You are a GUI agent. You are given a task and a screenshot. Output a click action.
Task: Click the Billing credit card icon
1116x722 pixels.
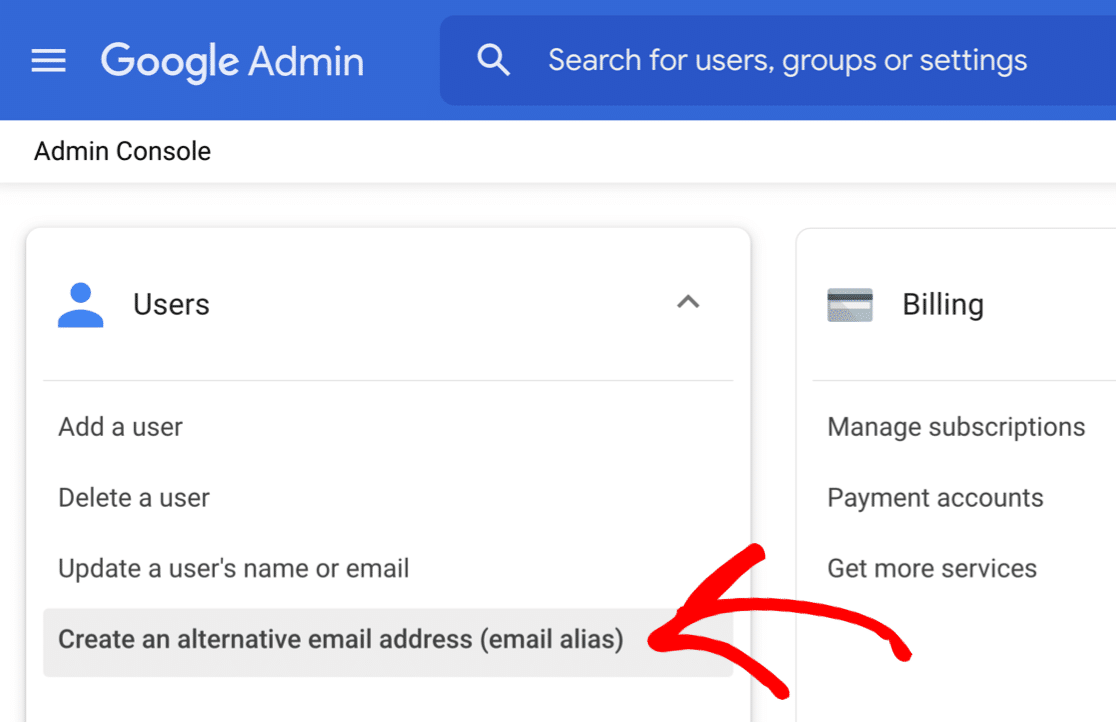(x=847, y=303)
